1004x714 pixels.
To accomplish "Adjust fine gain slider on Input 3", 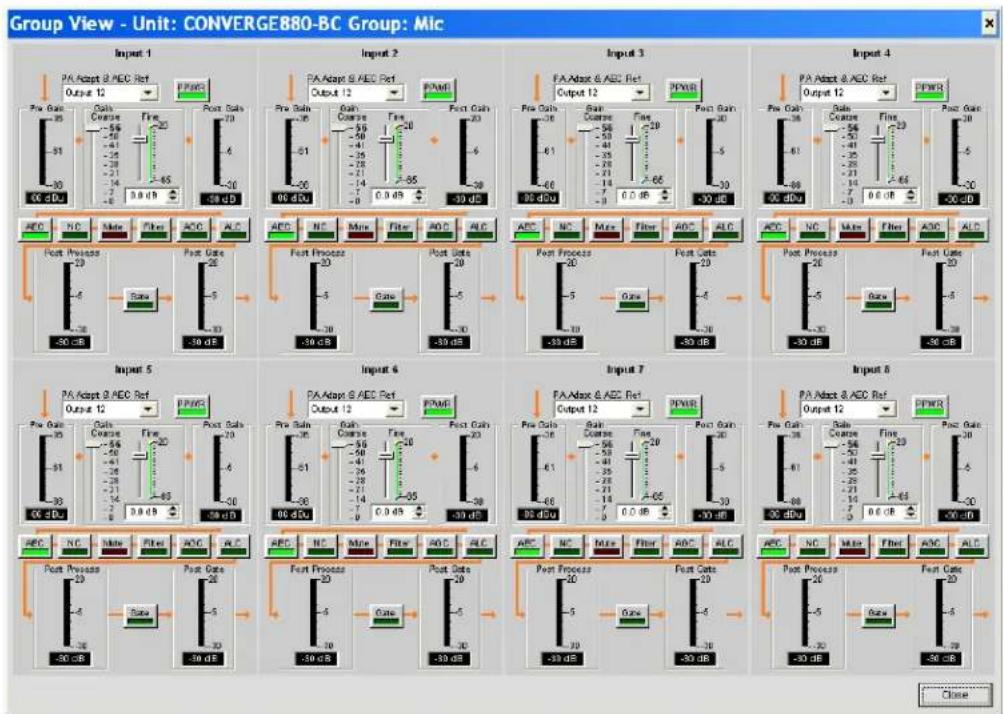I will point(632,140).
